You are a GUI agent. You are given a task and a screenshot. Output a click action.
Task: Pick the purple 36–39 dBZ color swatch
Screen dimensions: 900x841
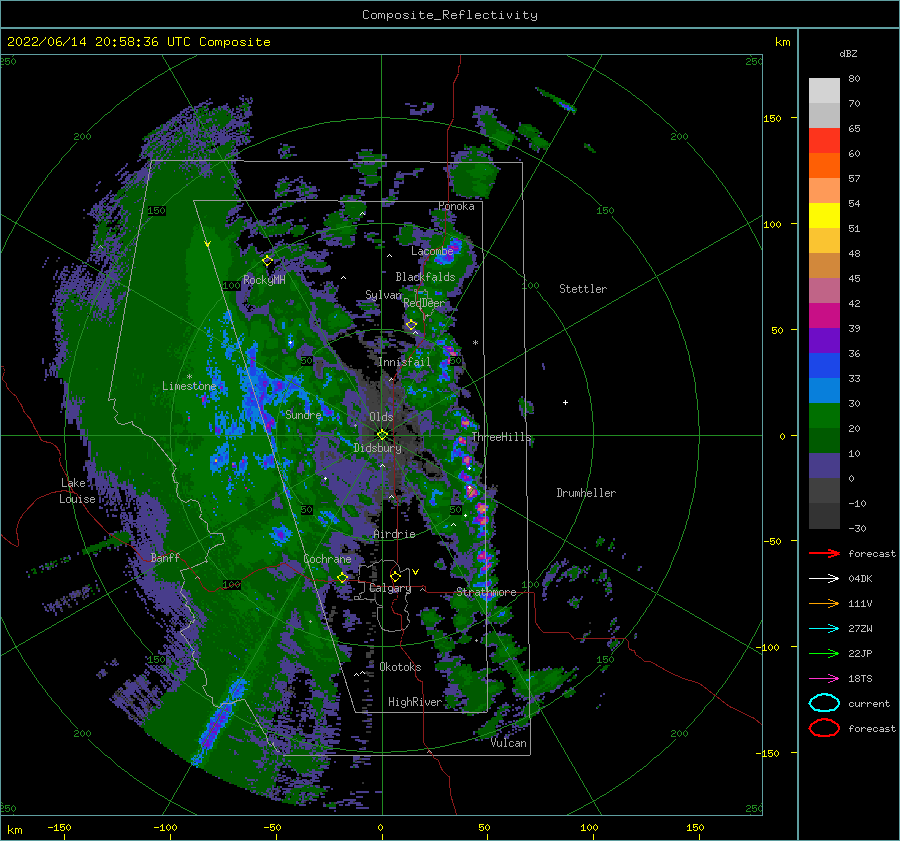point(824,341)
